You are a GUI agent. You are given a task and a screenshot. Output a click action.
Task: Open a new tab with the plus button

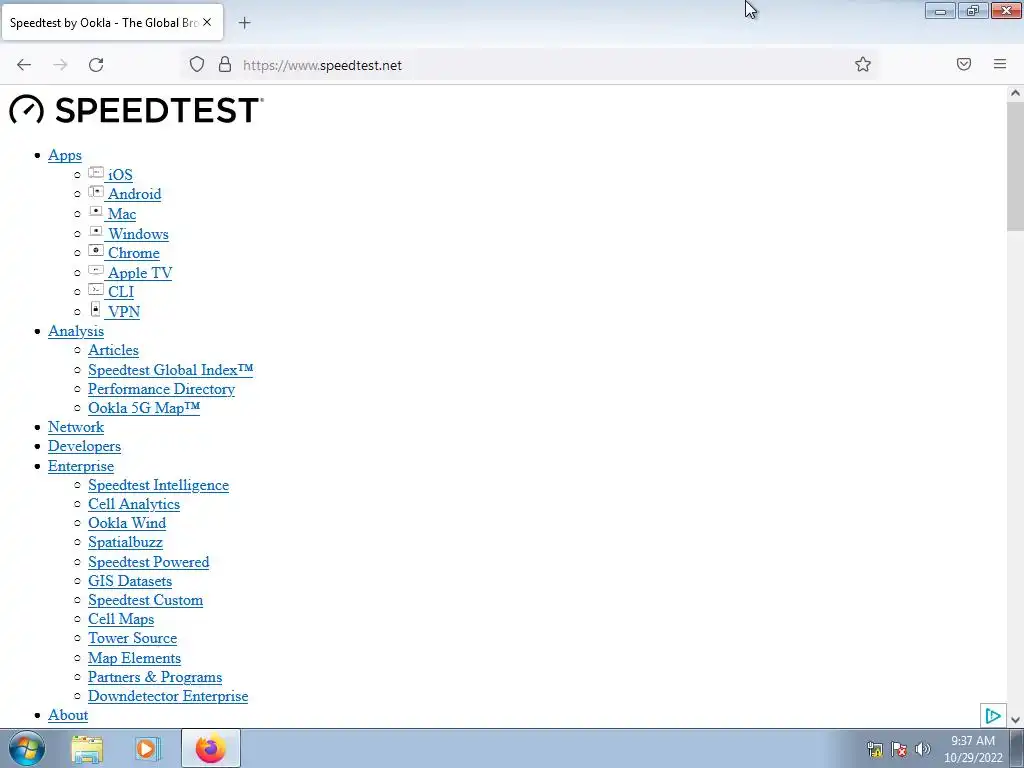[x=244, y=23]
